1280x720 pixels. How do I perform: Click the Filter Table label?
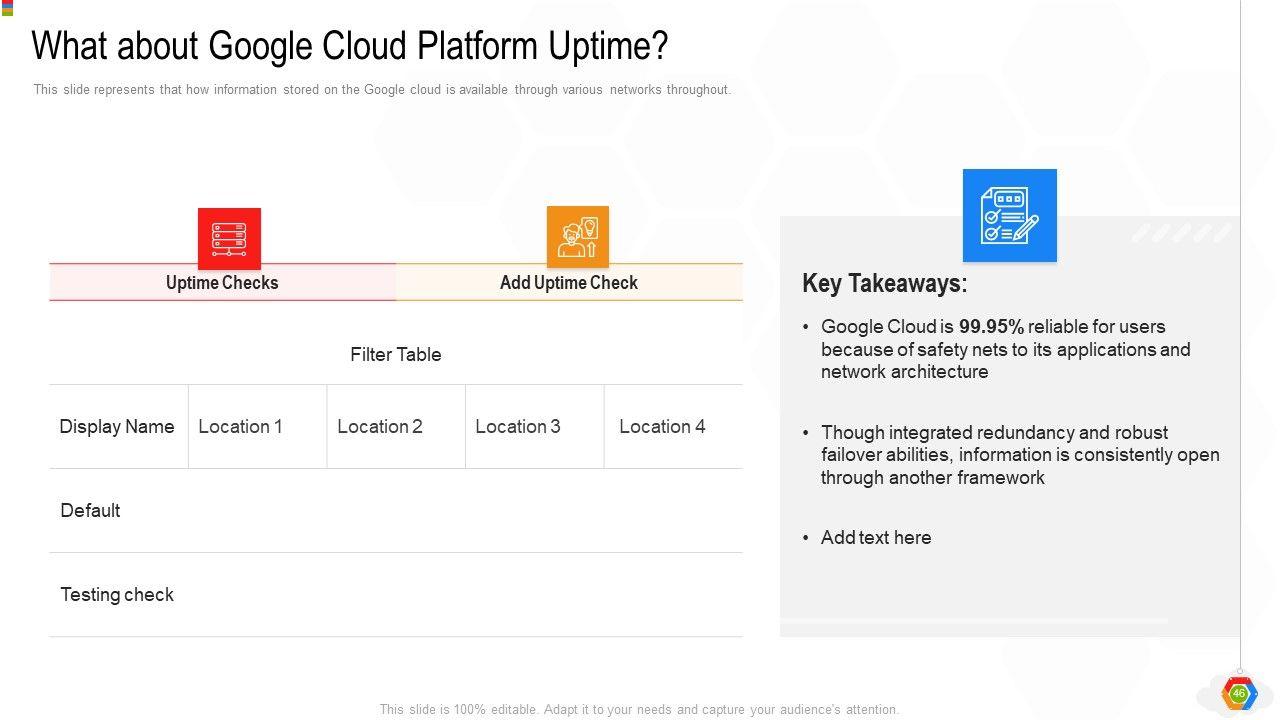[395, 355]
